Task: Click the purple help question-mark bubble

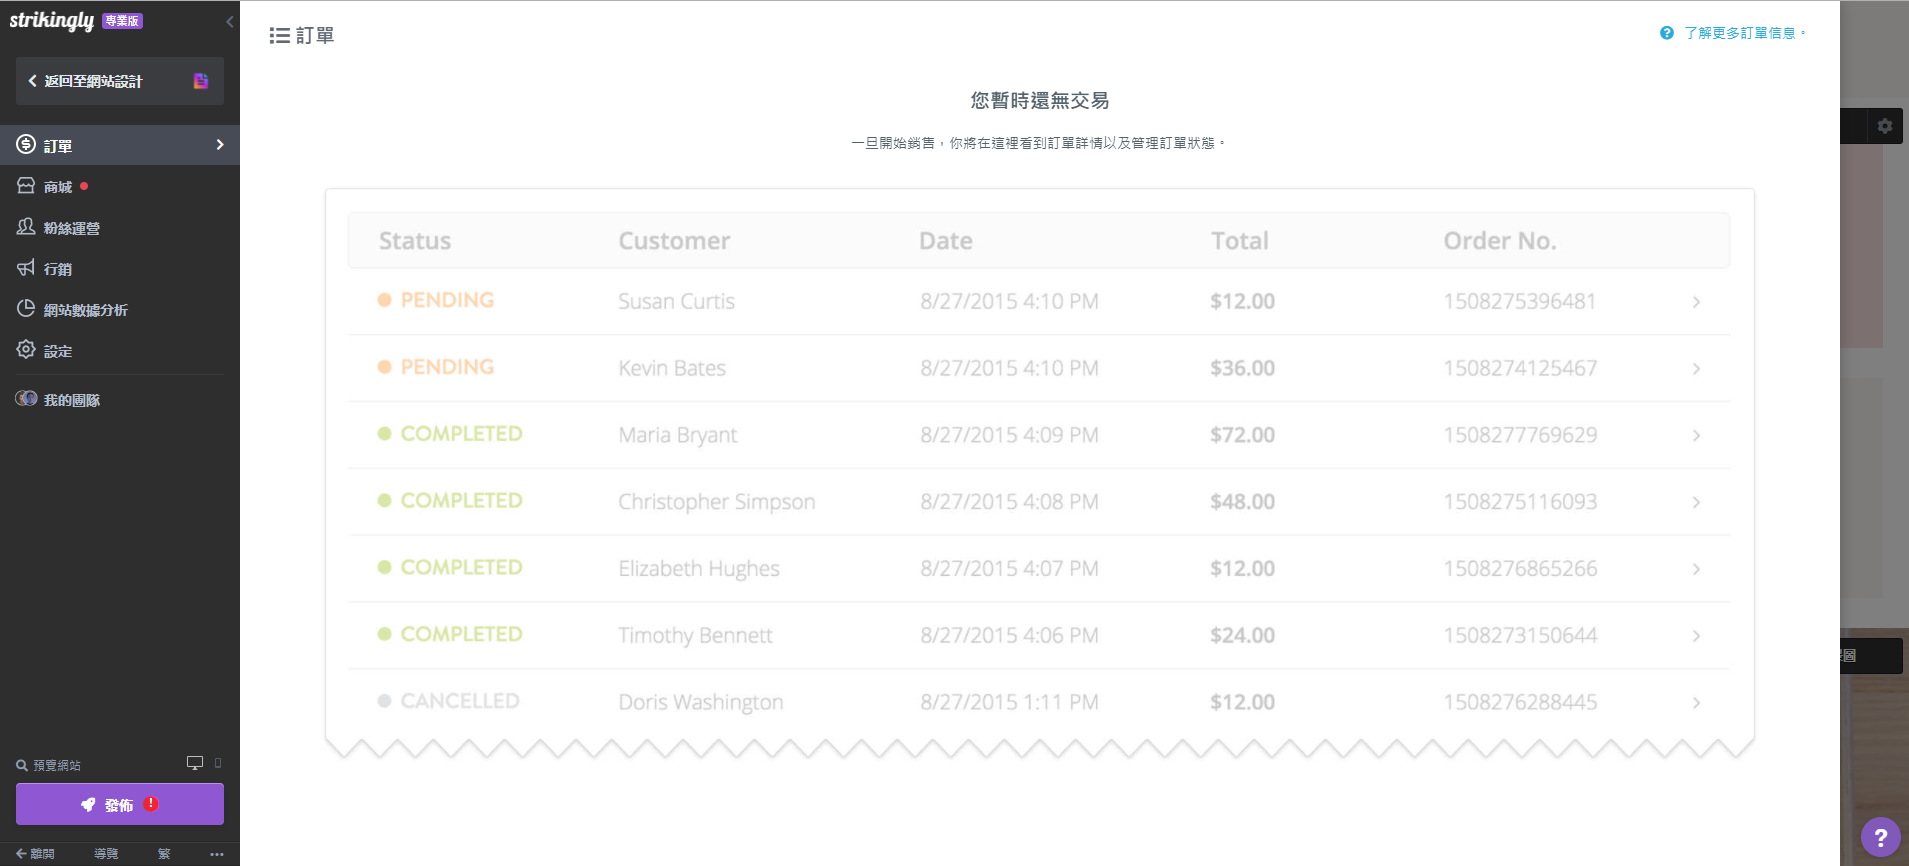Action: click(1880, 838)
